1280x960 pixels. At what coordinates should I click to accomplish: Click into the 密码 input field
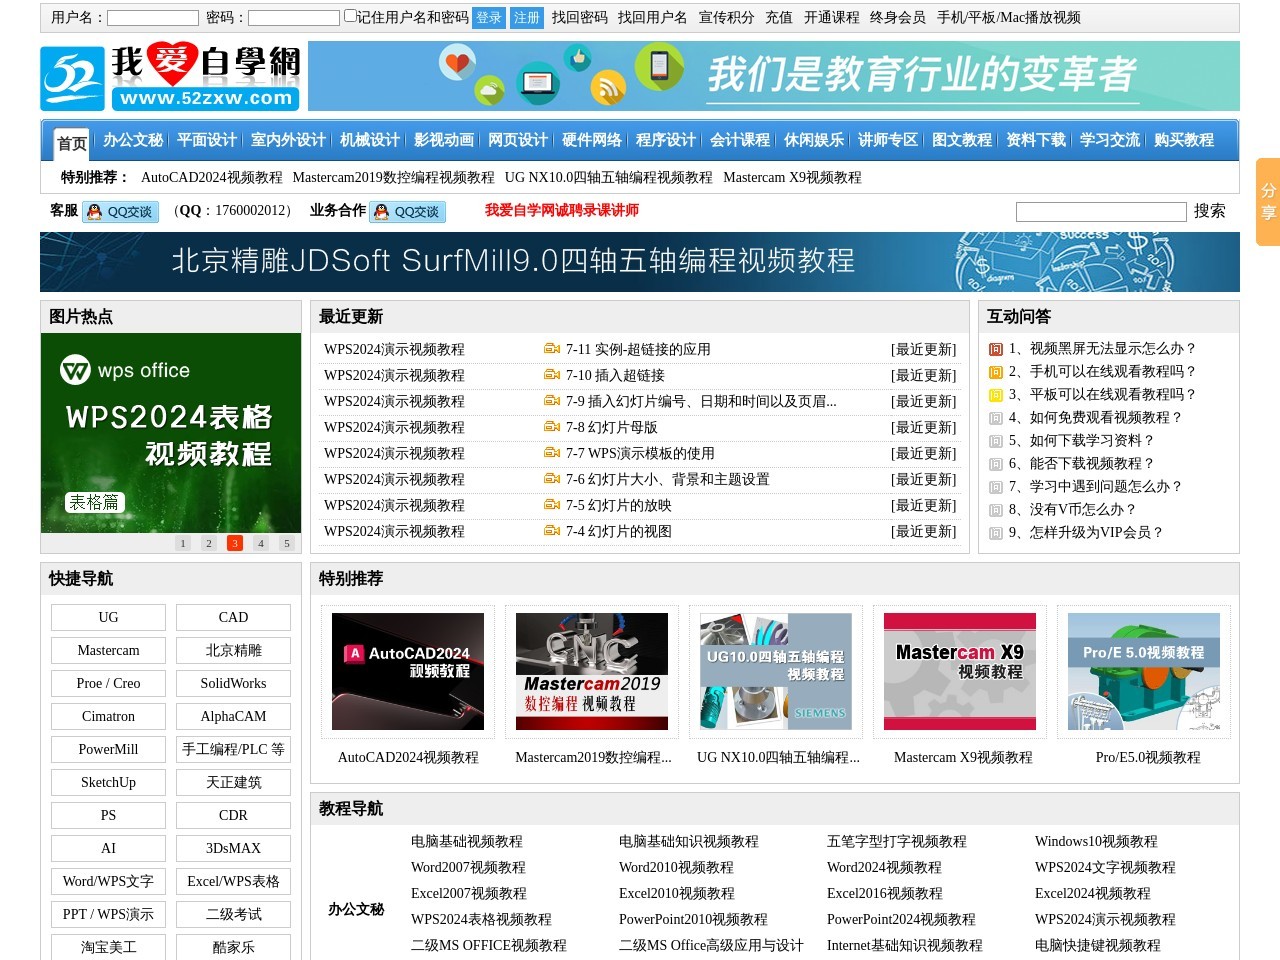294,18
